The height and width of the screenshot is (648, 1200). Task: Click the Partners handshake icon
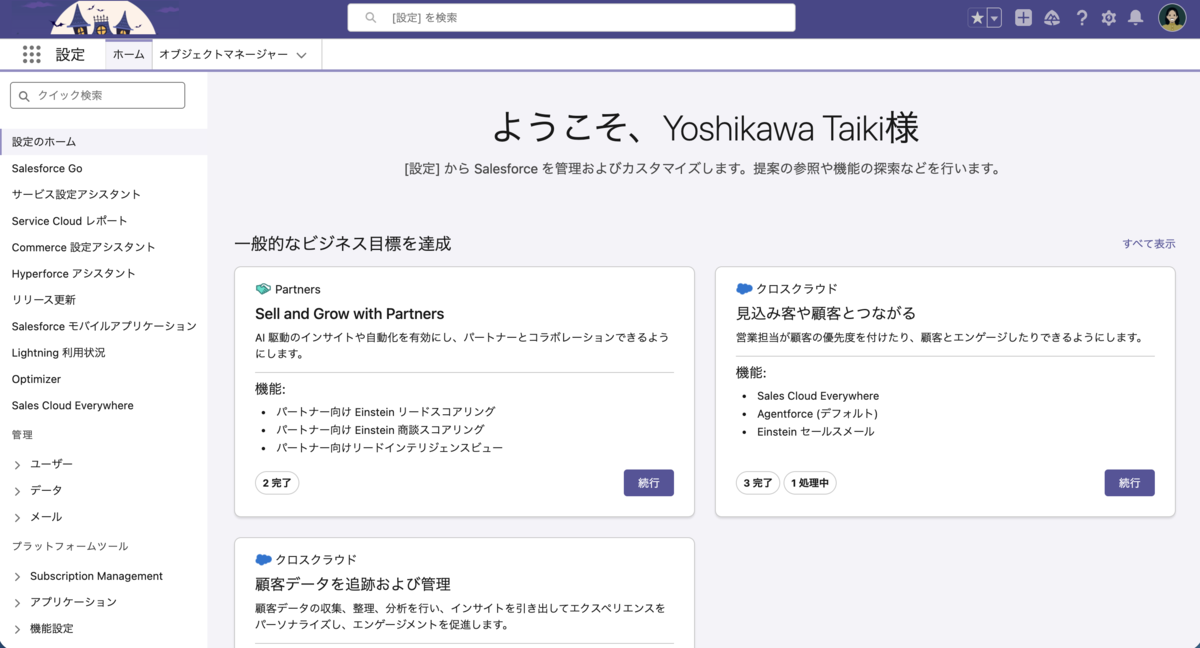[x=263, y=289]
